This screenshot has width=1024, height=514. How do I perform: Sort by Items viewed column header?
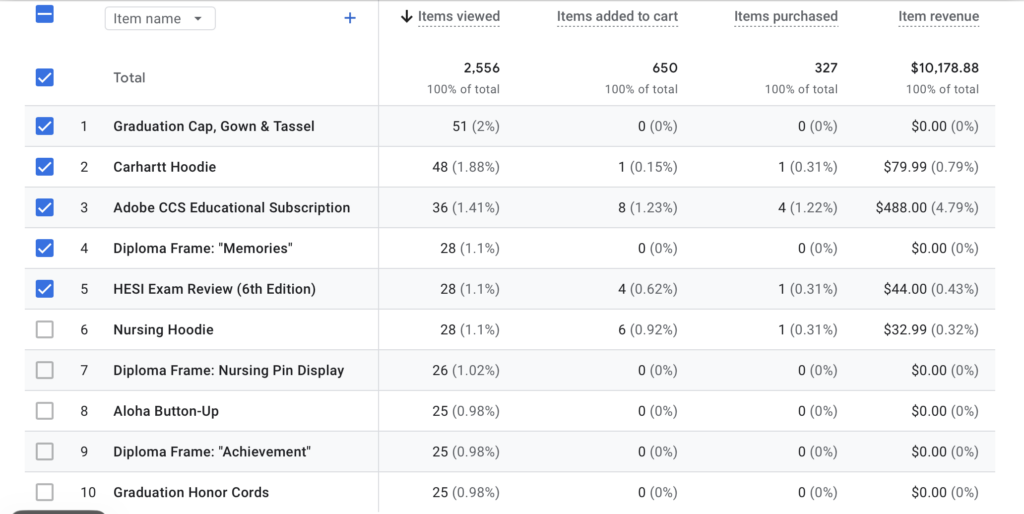click(458, 16)
